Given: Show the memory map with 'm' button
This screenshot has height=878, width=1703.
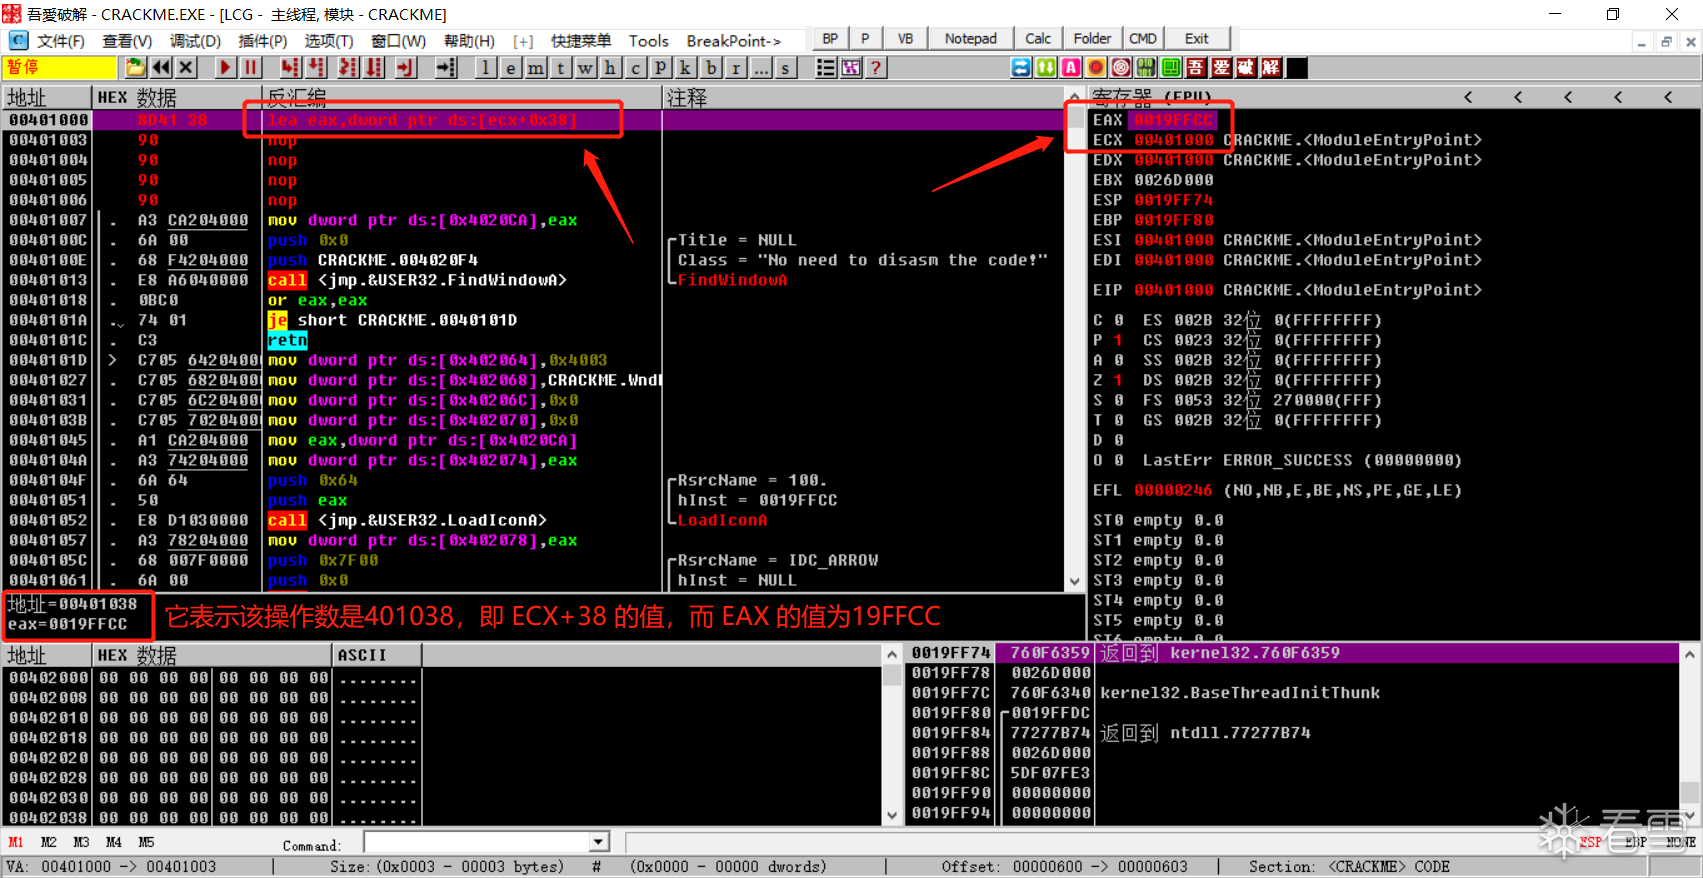Looking at the screenshot, I should [x=536, y=67].
